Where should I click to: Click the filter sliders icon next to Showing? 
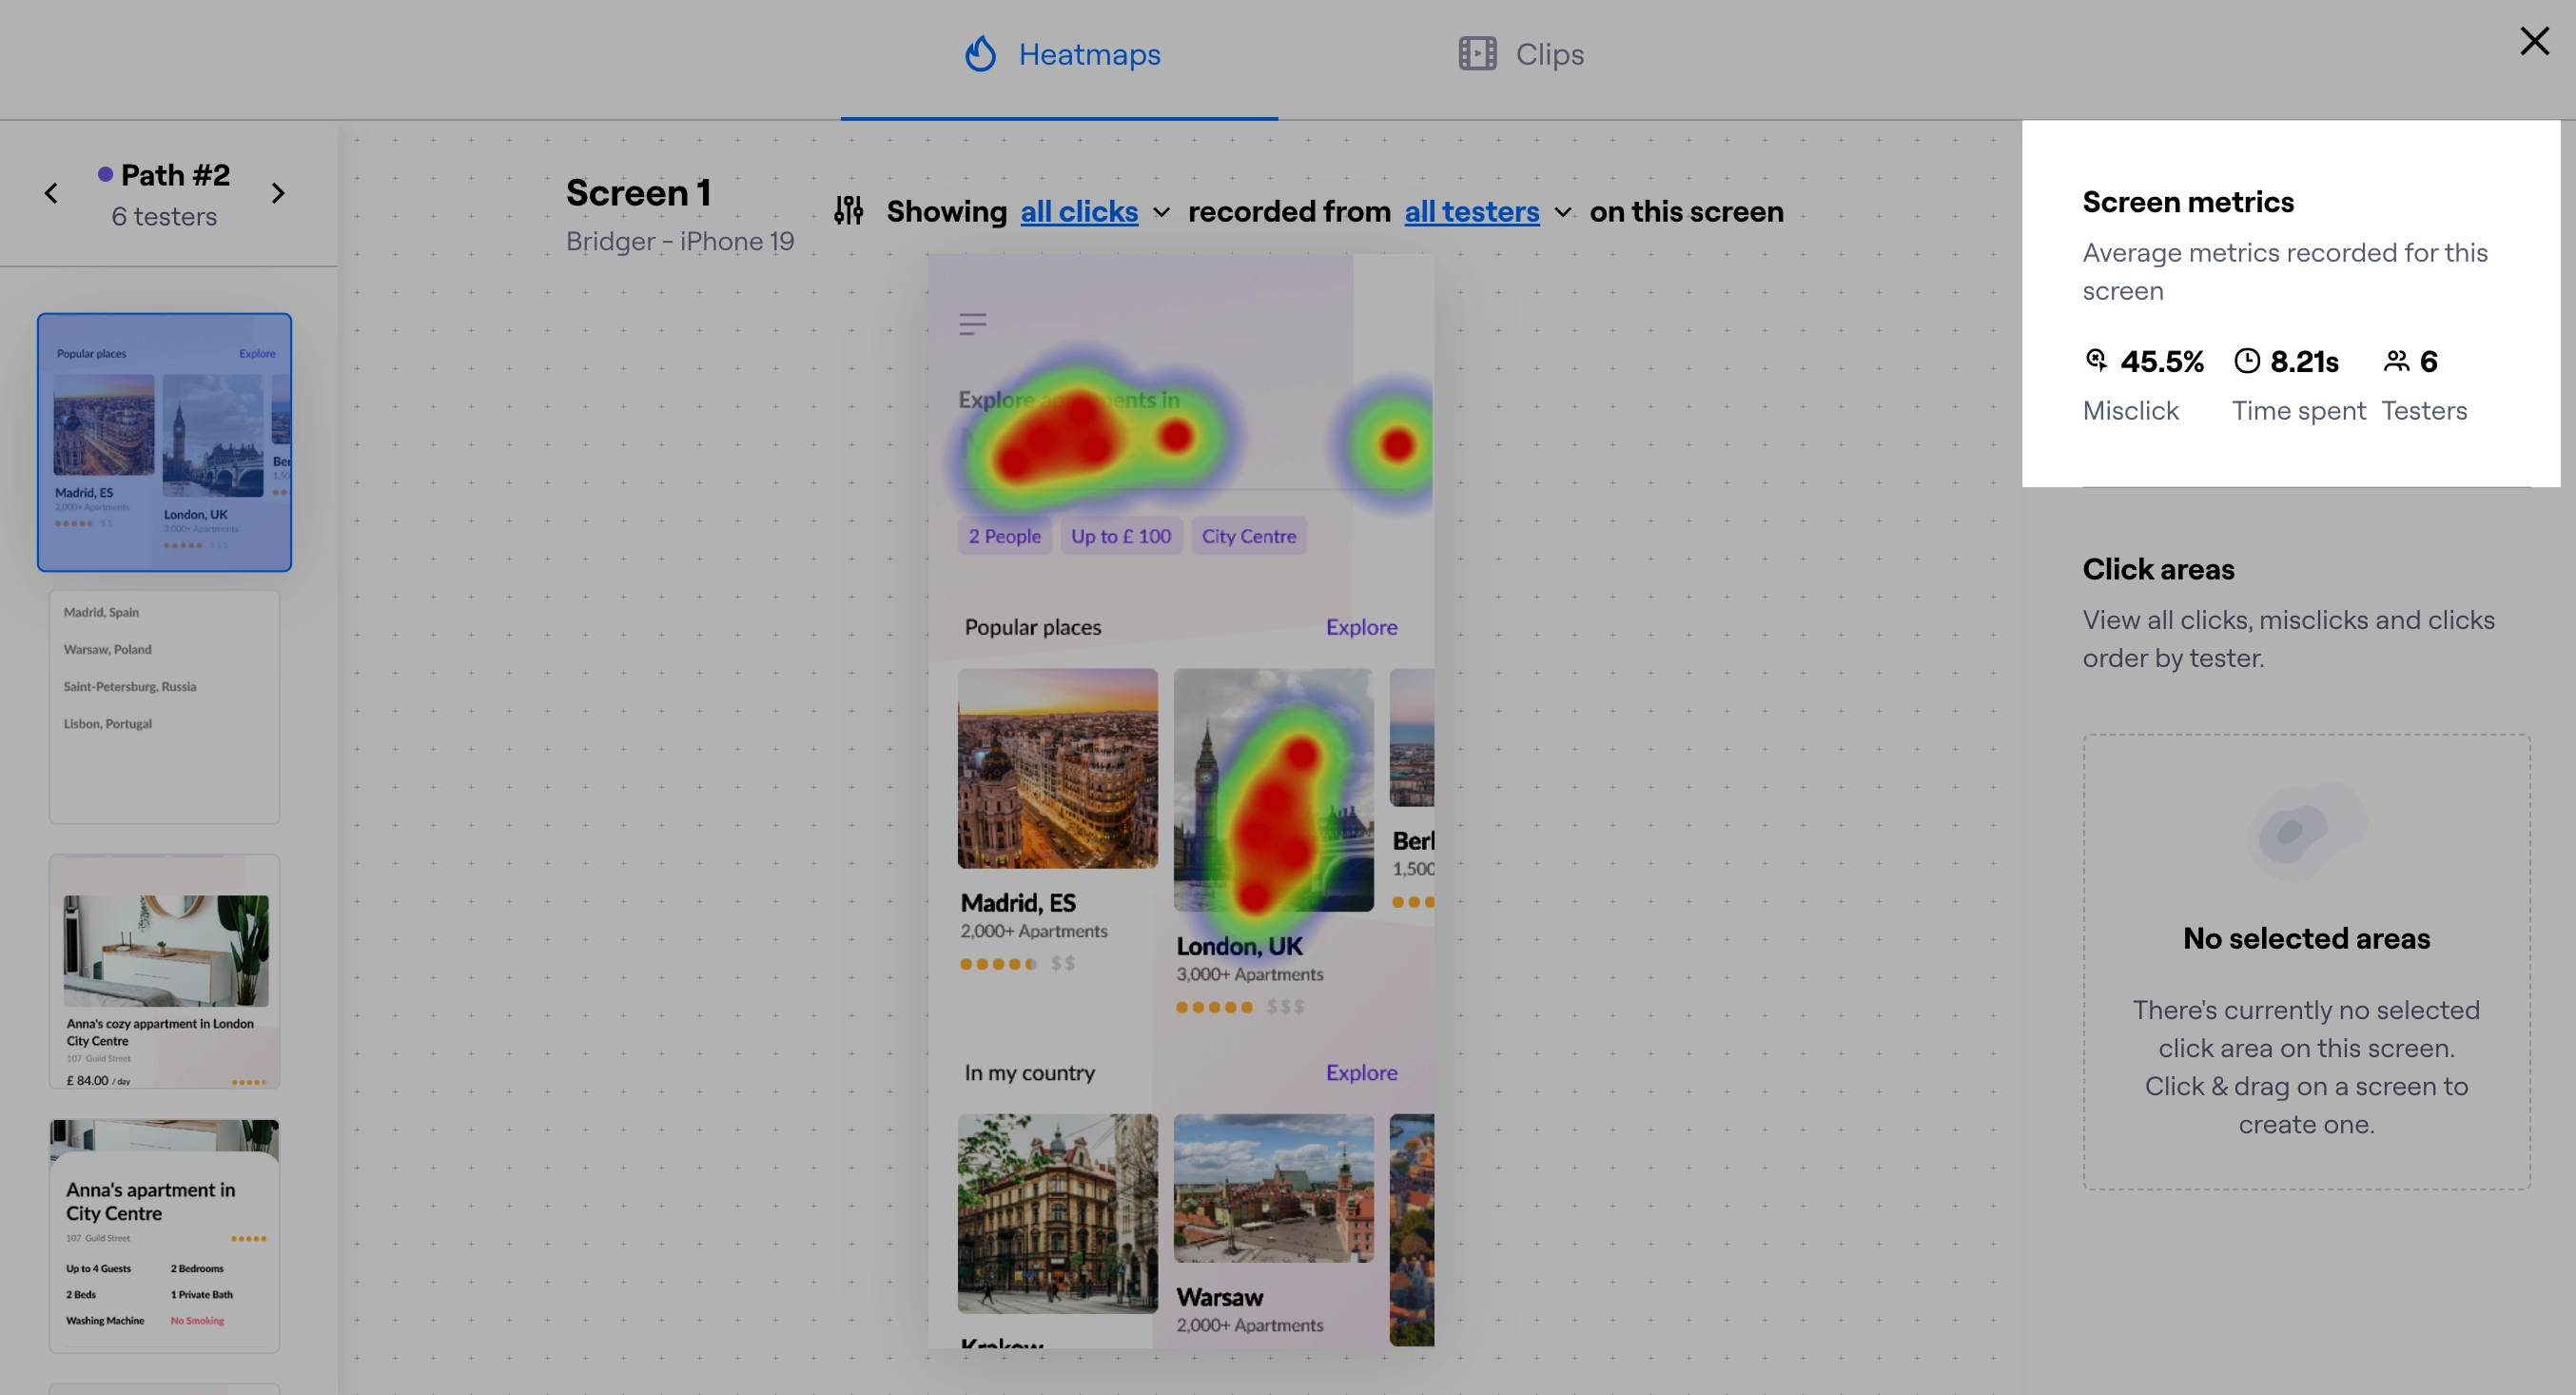[848, 211]
